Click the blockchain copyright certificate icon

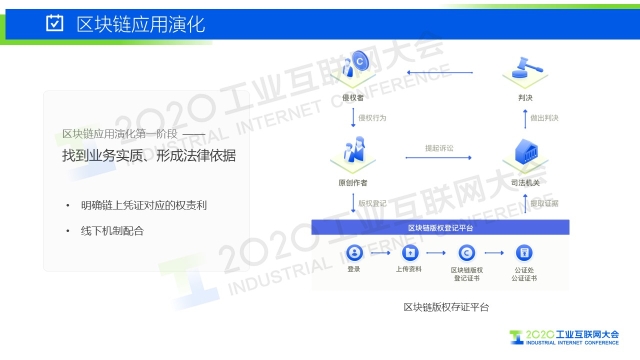pos(467,253)
